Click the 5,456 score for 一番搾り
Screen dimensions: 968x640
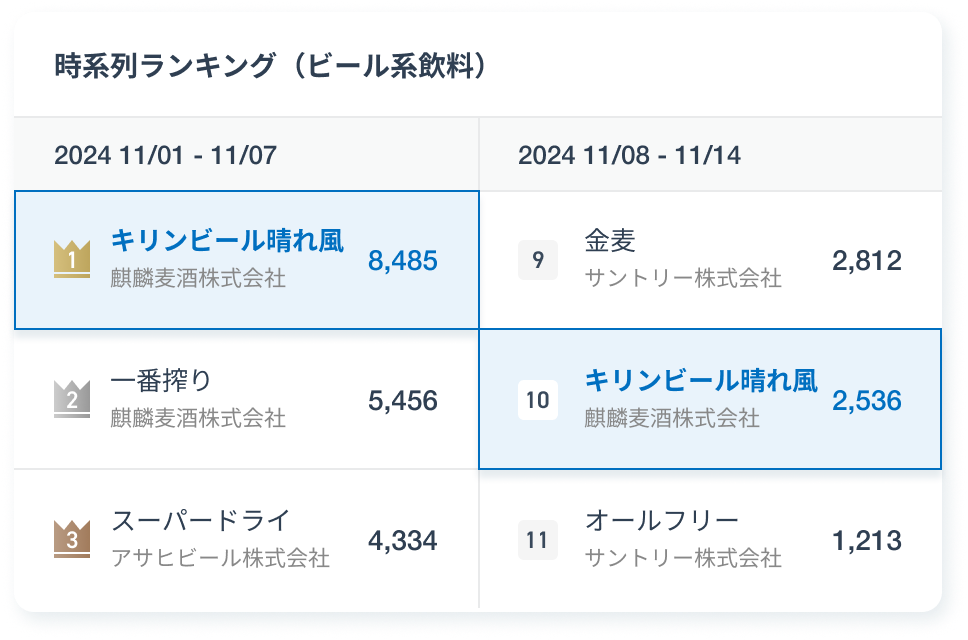pos(403,401)
